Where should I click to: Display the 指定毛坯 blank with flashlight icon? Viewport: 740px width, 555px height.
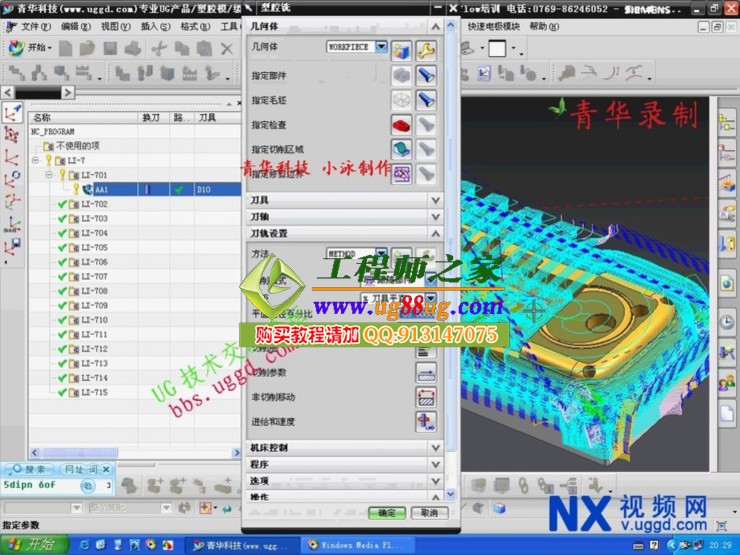(x=426, y=100)
